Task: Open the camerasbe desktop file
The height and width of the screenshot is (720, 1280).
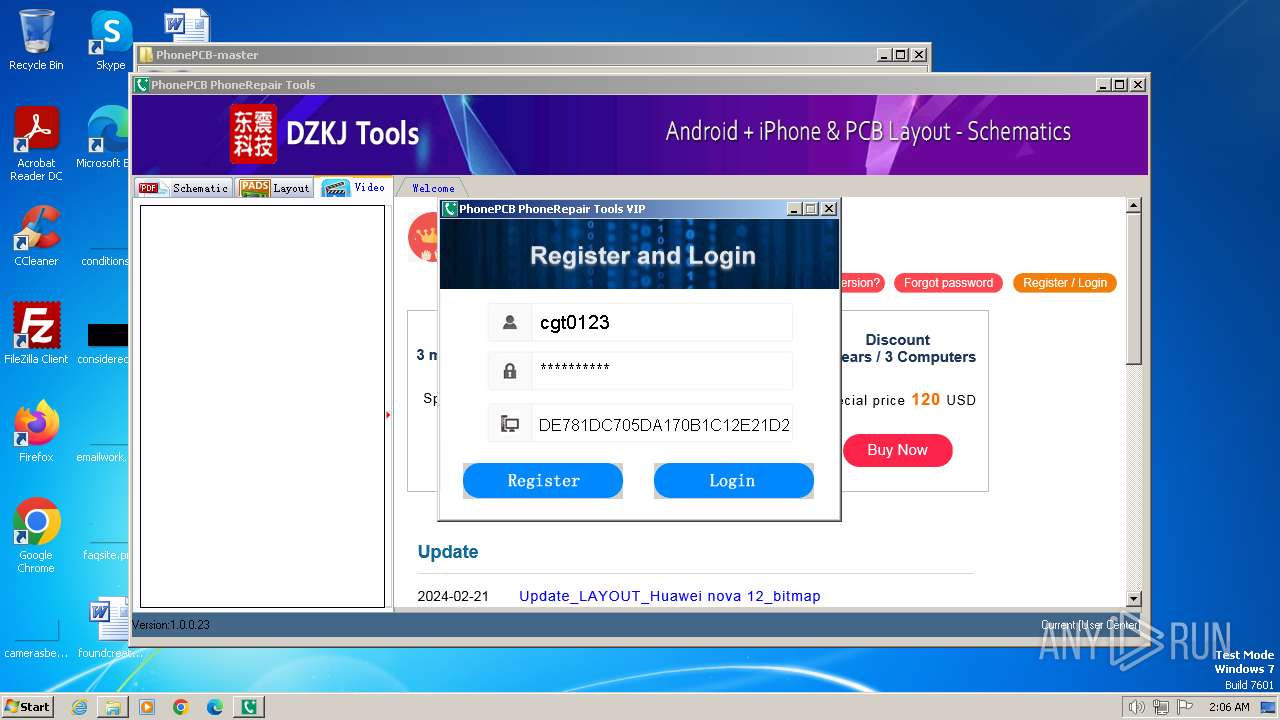Action: tap(36, 640)
